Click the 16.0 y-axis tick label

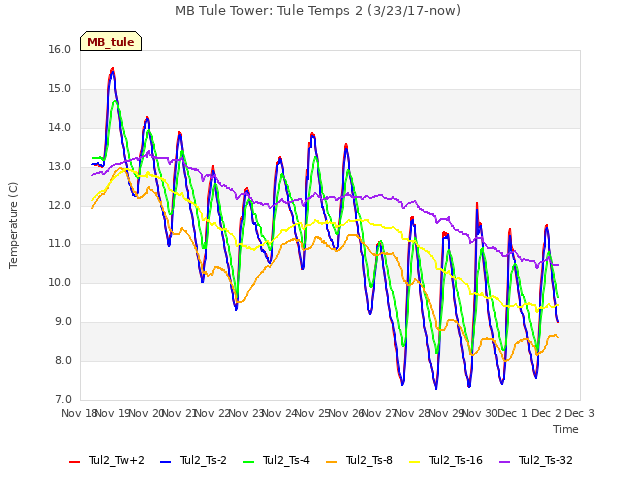pyautogui.click(x=60, y=49)
